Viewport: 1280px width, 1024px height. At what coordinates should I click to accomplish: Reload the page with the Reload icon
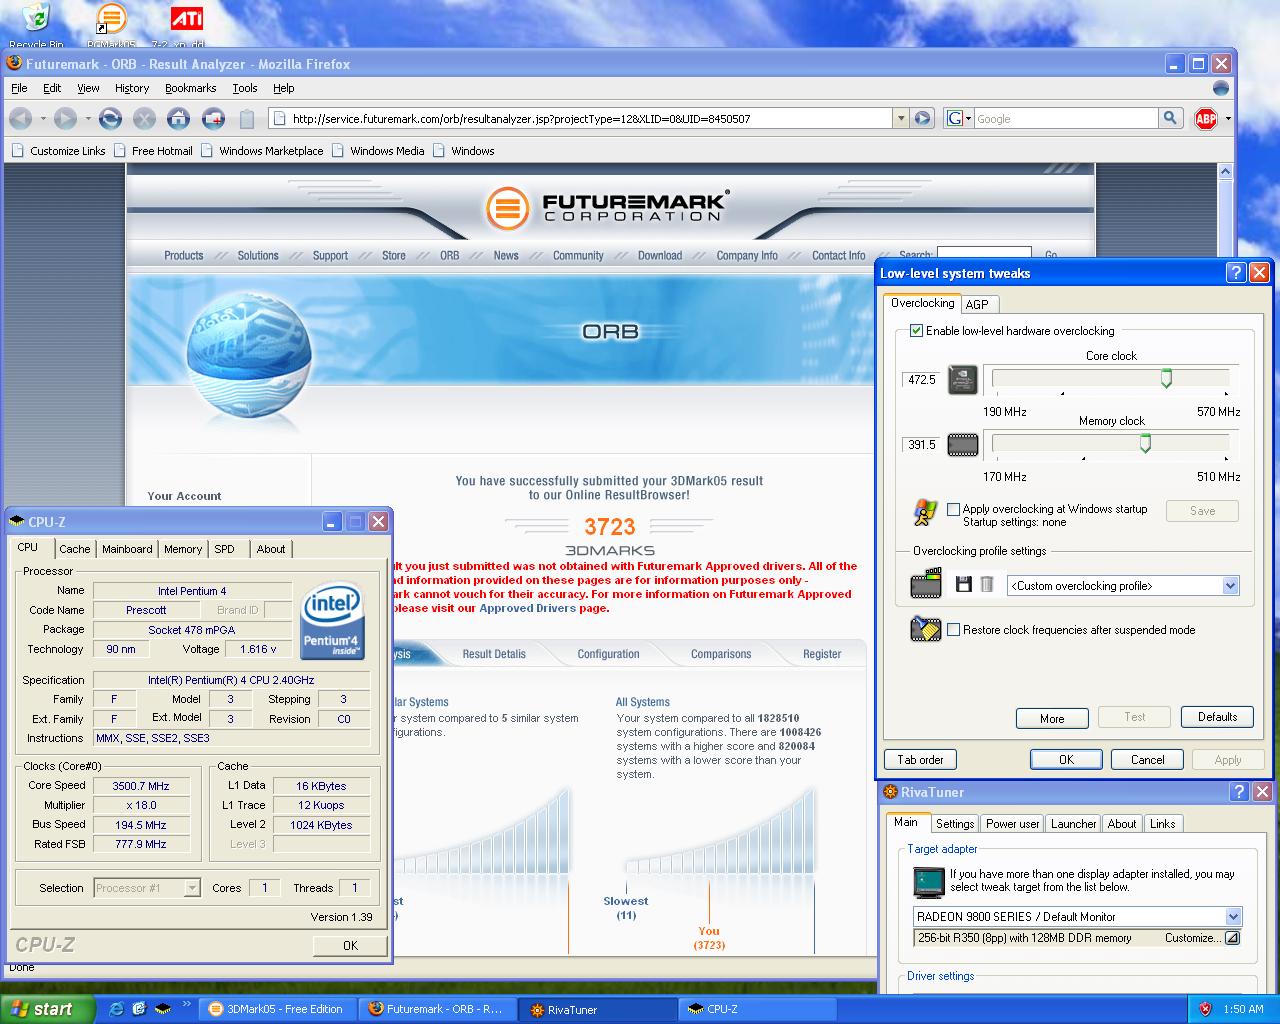(110, 119)
